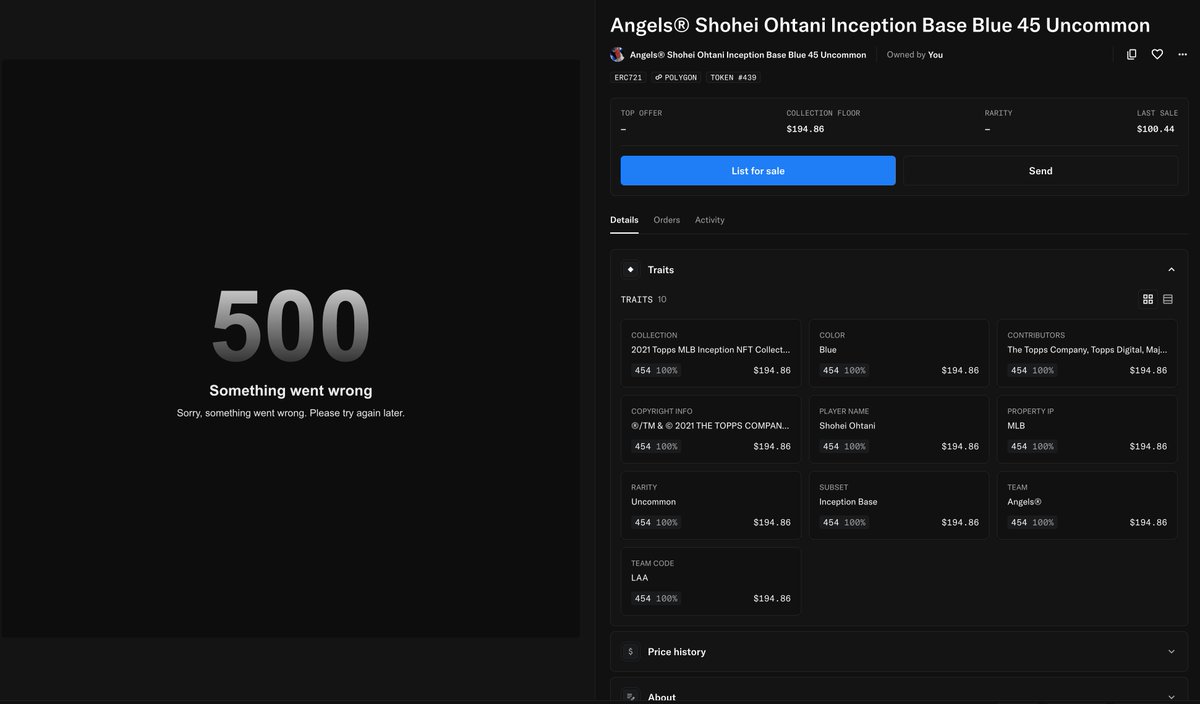Open the TEAM CODE LAA trait card

click(711, 581)
